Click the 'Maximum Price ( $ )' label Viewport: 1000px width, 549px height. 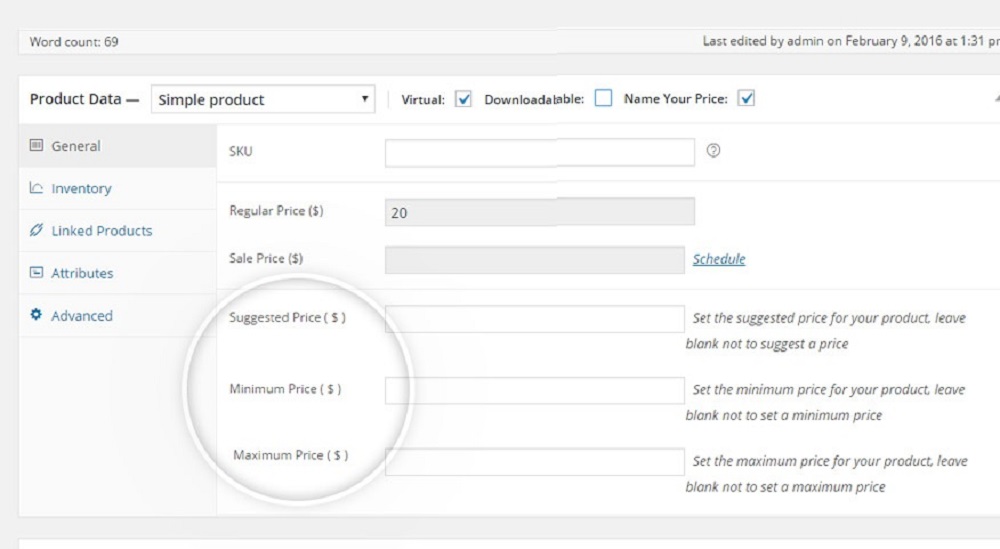(290, 455)
